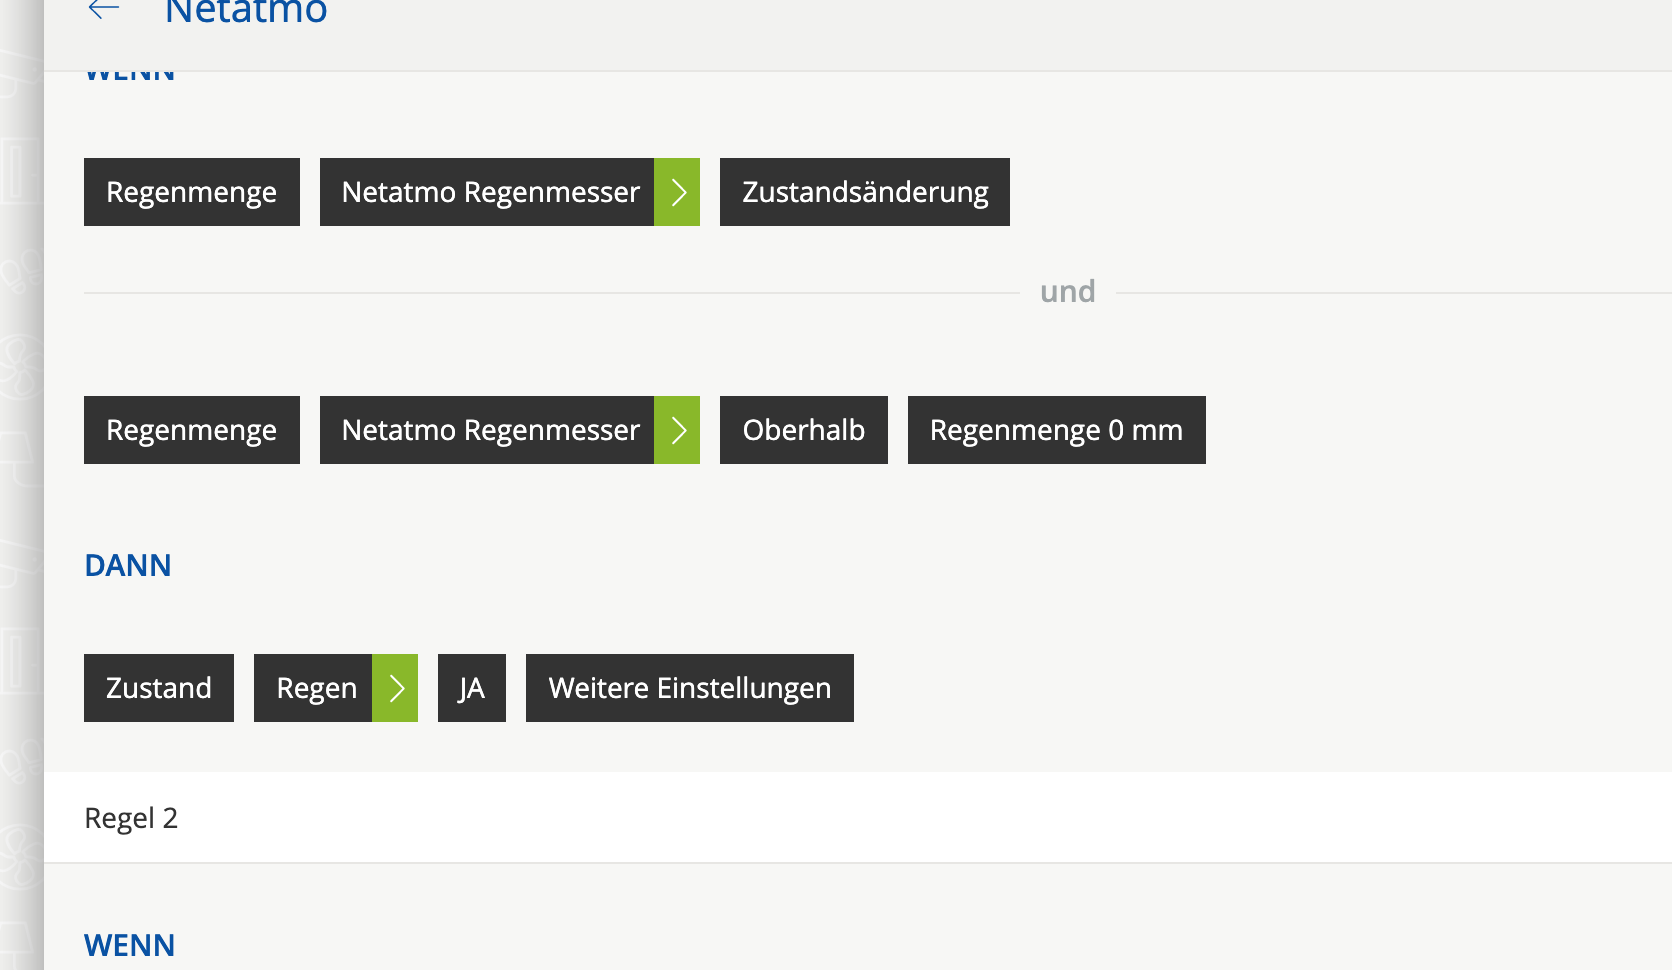Open the Zustandsänderung operator selector
Image resolution: width=1672 pixels, height=970 pixels.
(864, 192)
